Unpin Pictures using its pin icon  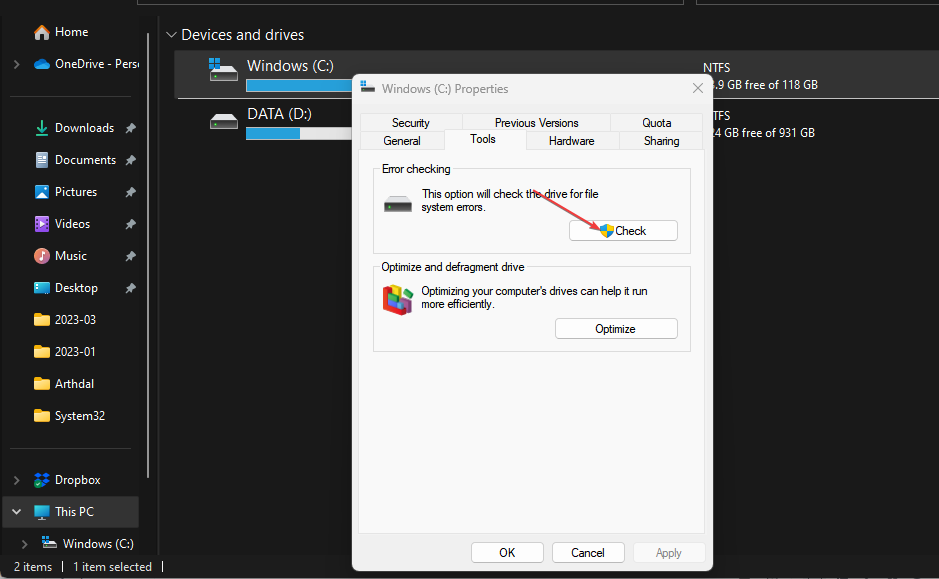131,192
